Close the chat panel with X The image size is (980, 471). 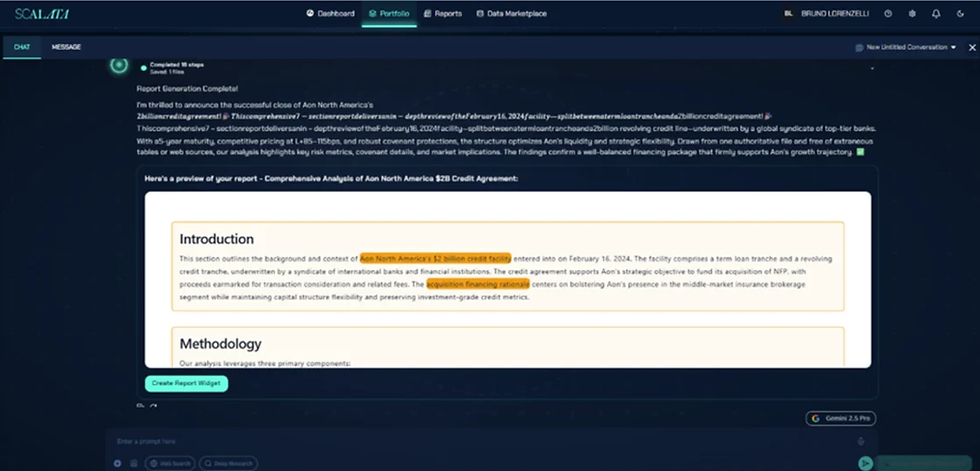click(x=972, y=47)
